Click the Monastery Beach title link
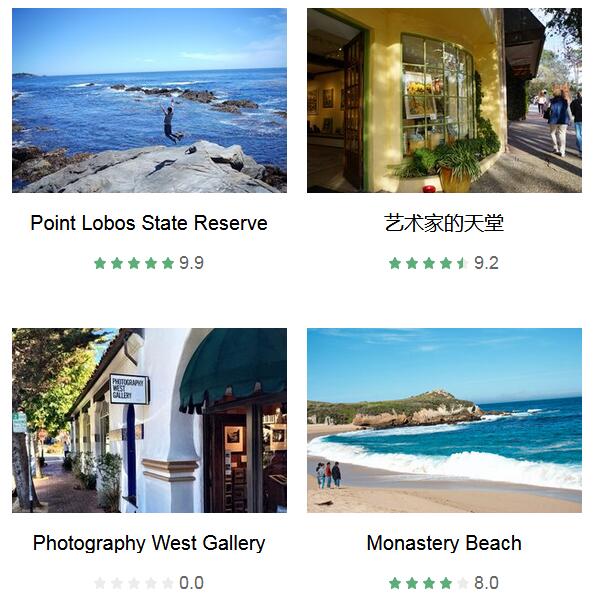The height and width of the screenshot is (604, 595). coord(444,543)
